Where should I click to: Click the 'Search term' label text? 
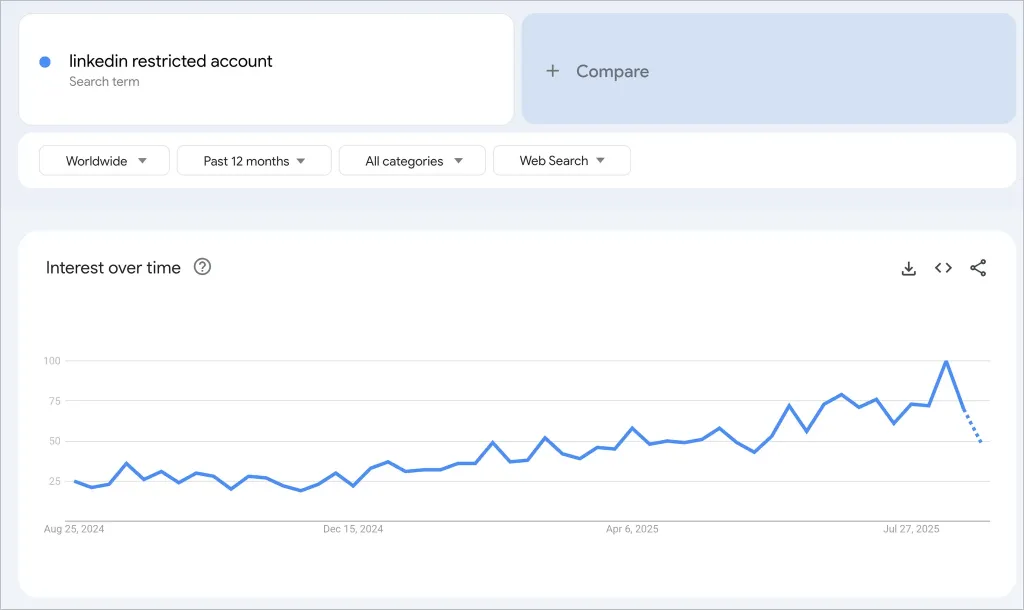click(x=104, y=82)
